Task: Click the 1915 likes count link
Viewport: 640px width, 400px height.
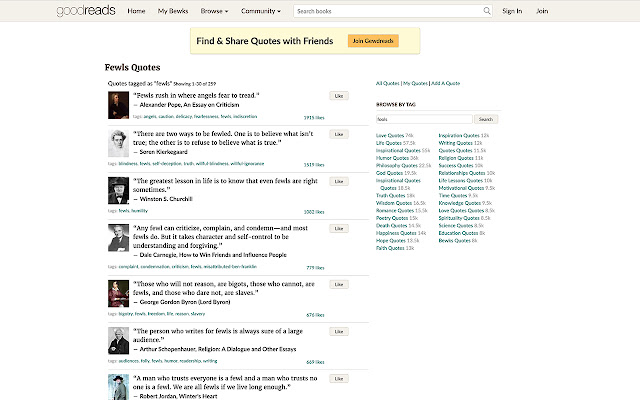Action: click(314, 118)
